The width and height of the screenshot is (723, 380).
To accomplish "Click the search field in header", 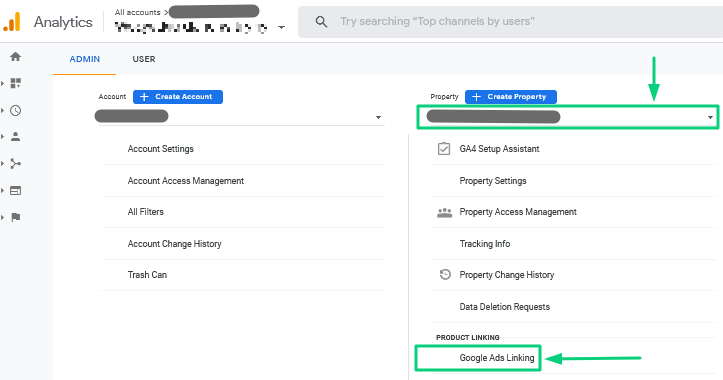I will [510, 22].
